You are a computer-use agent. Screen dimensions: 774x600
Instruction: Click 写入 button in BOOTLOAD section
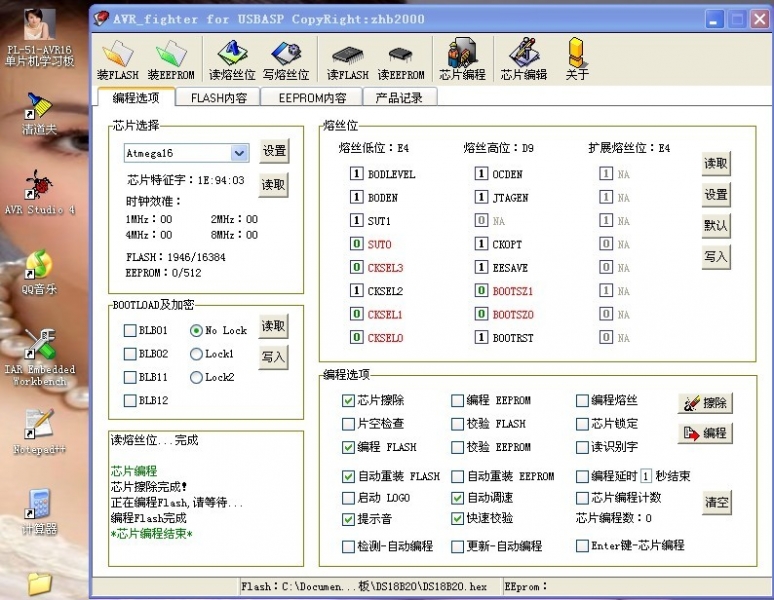pos(273,357)
